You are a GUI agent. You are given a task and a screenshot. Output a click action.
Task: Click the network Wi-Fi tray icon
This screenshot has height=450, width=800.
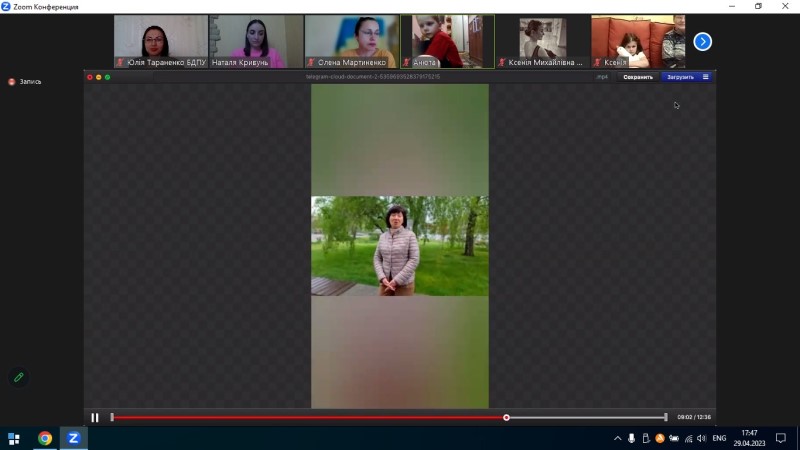pos(688,438)
